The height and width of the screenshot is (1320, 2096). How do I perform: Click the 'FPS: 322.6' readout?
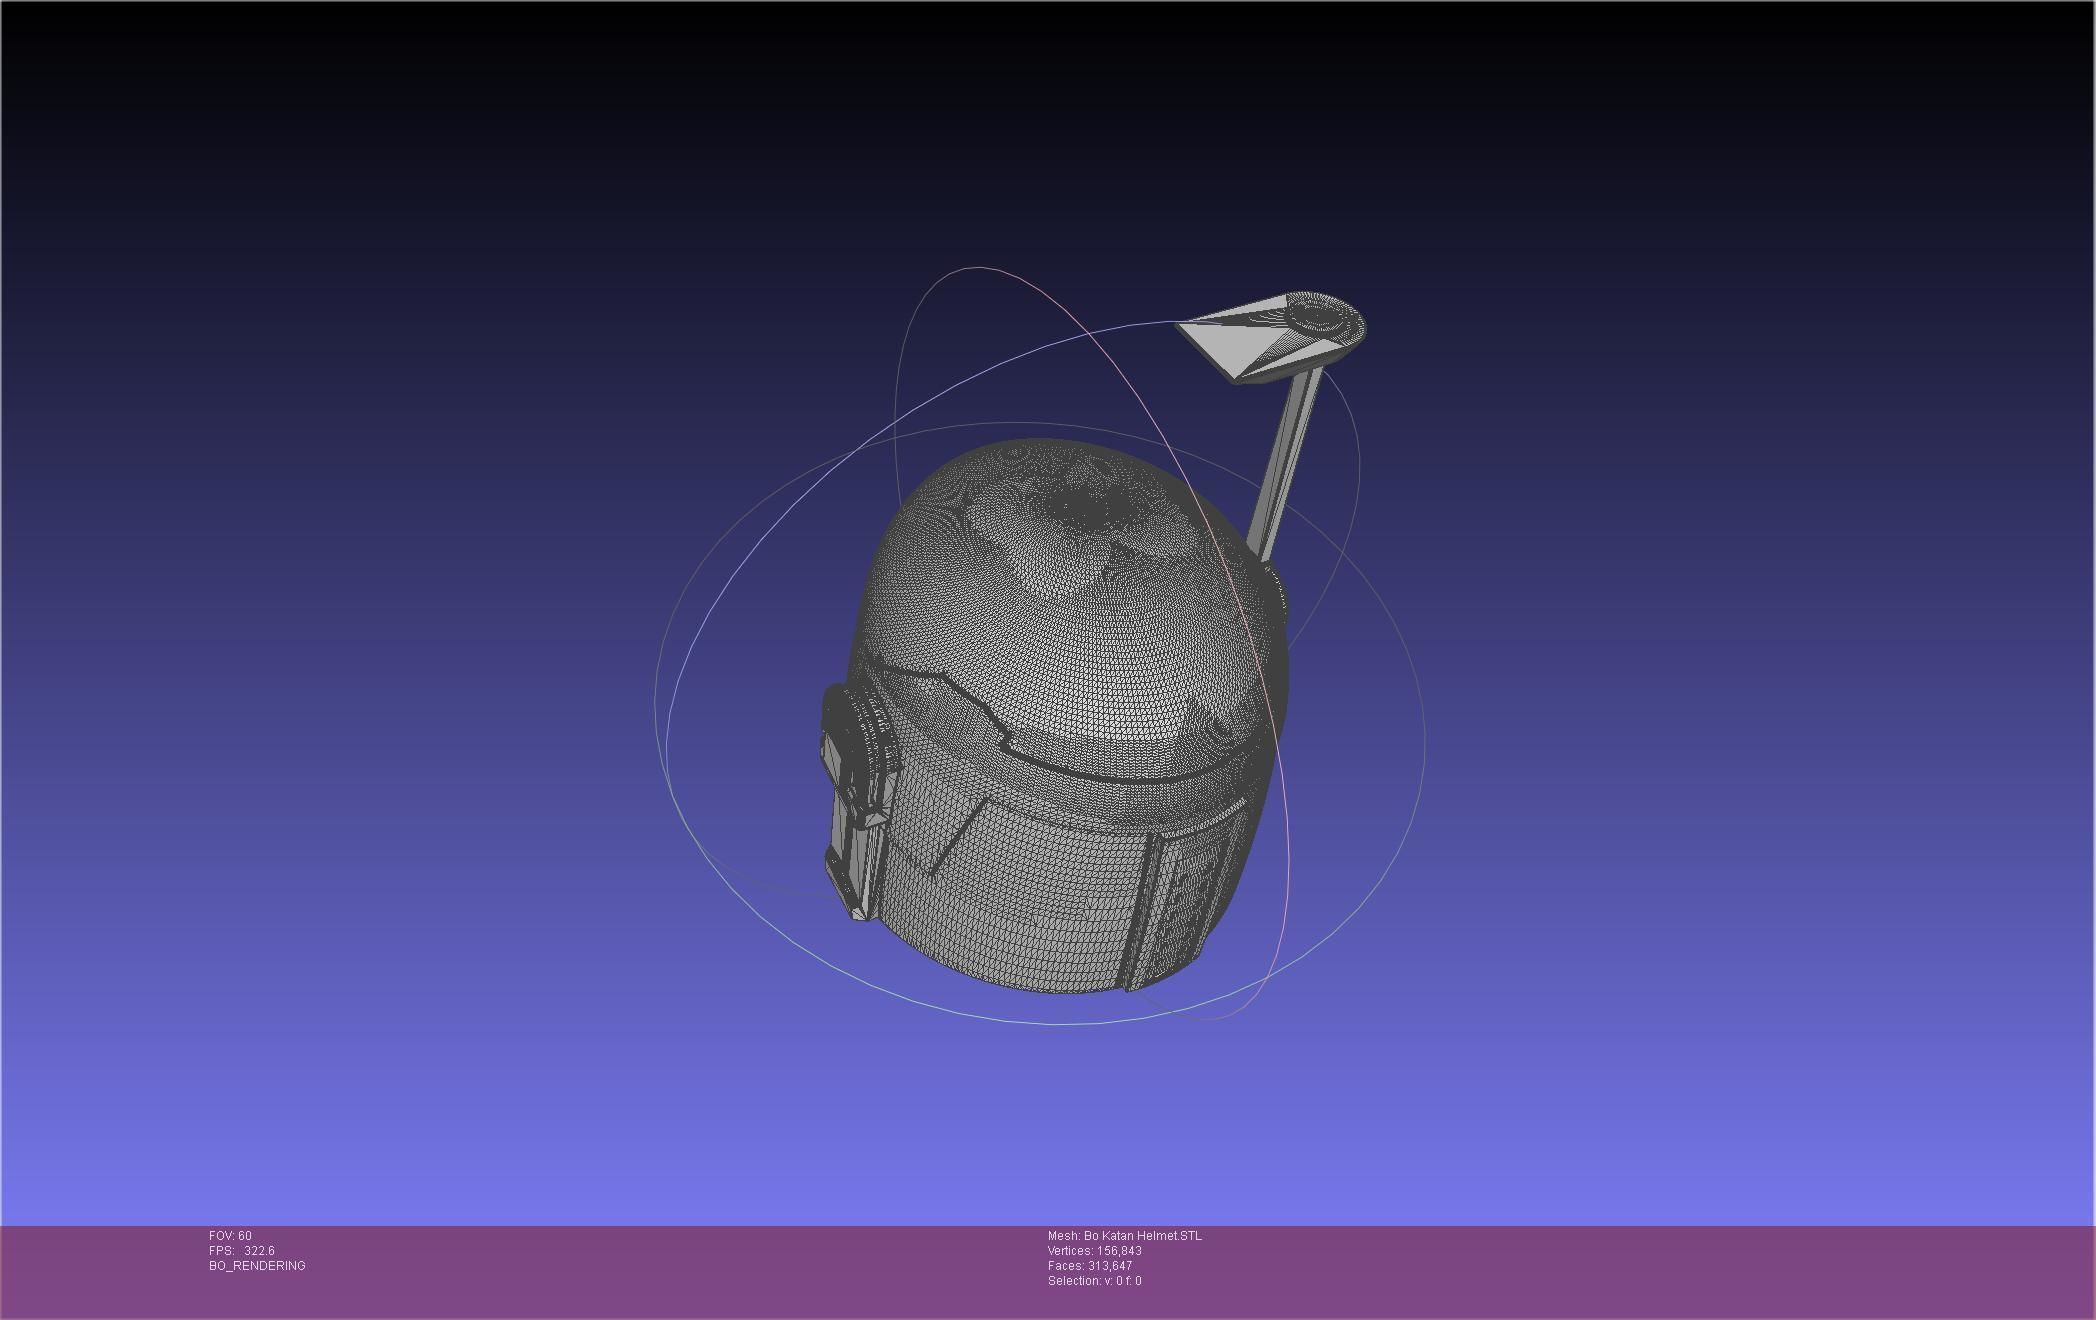(x=241, y=1251)
